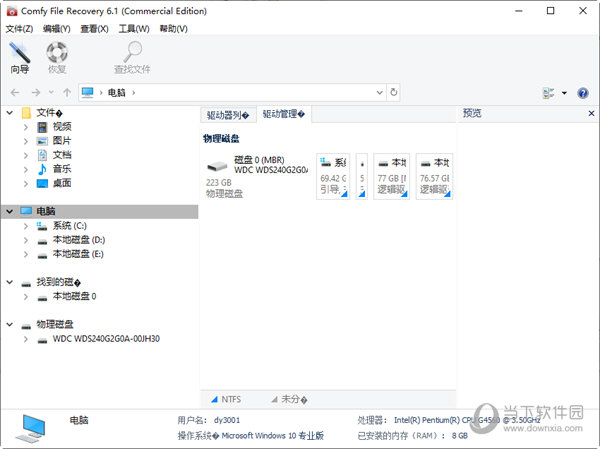The width and height of the screenshot is (600, 449).
Task: Open the 帮助(V) menu
Action: [174, 29]
